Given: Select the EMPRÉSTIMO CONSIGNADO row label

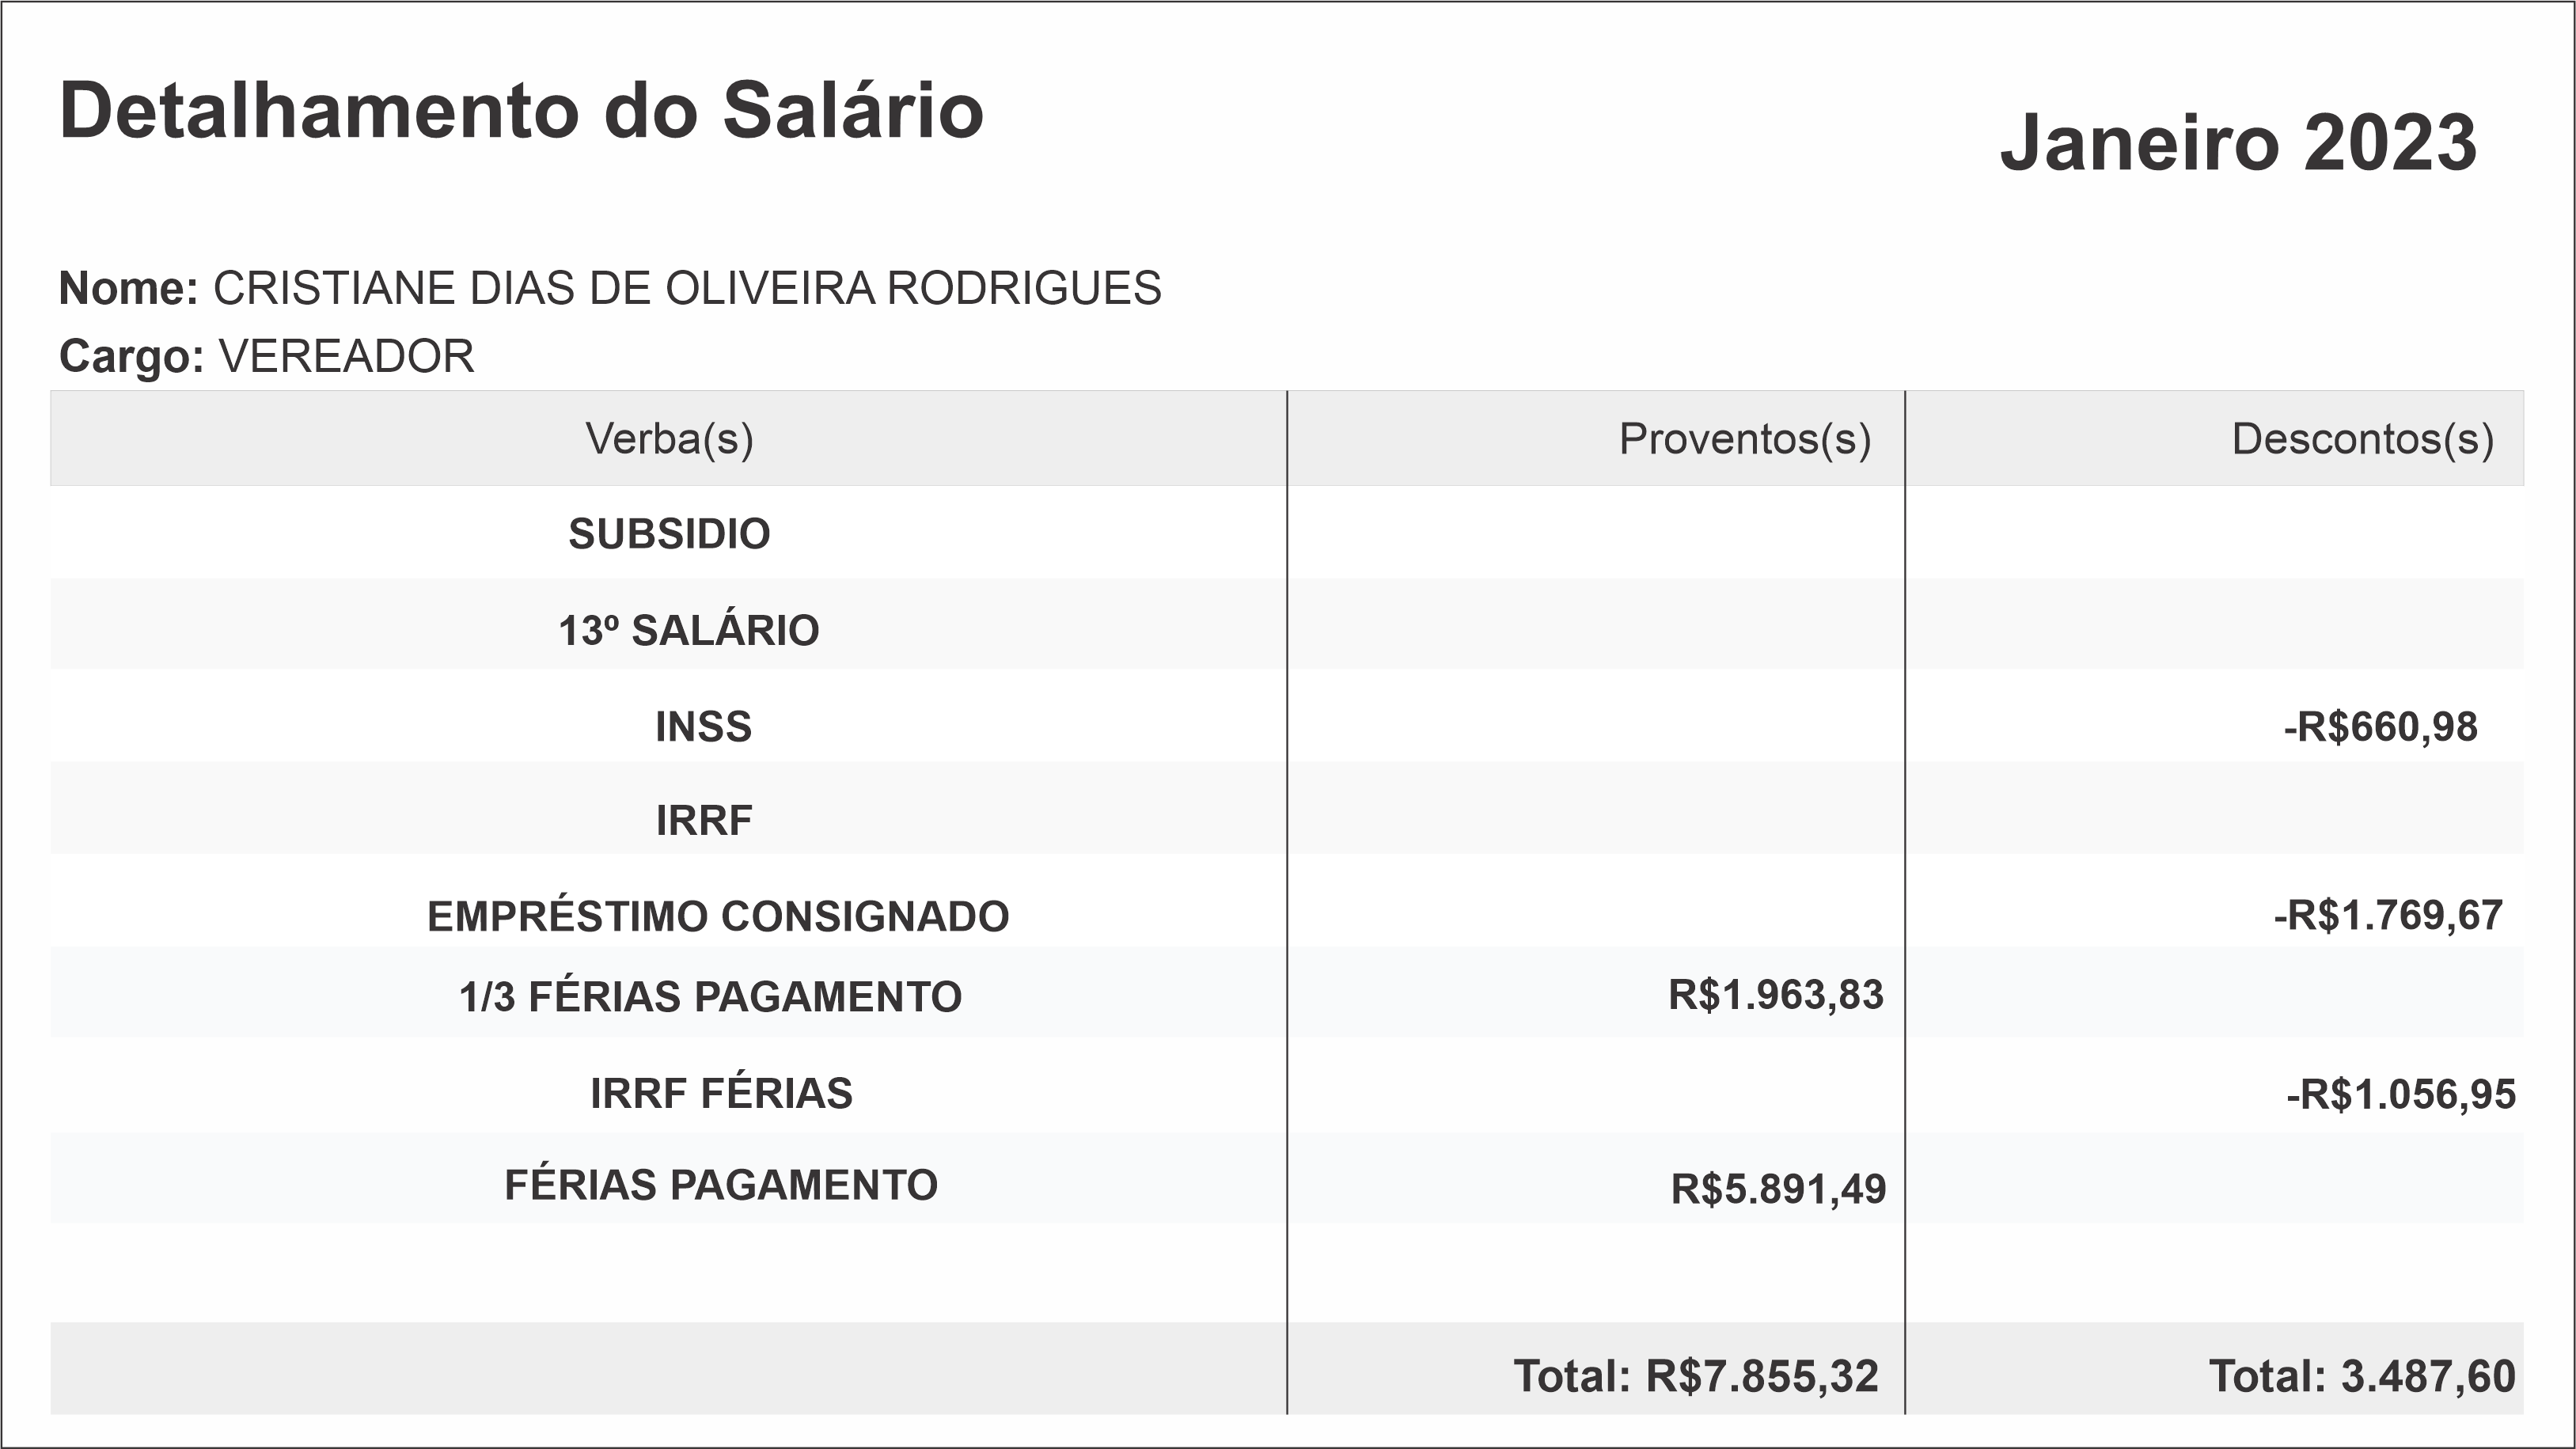Looking at the screenshot, I should pyautogui.click(x=718, y=916).
